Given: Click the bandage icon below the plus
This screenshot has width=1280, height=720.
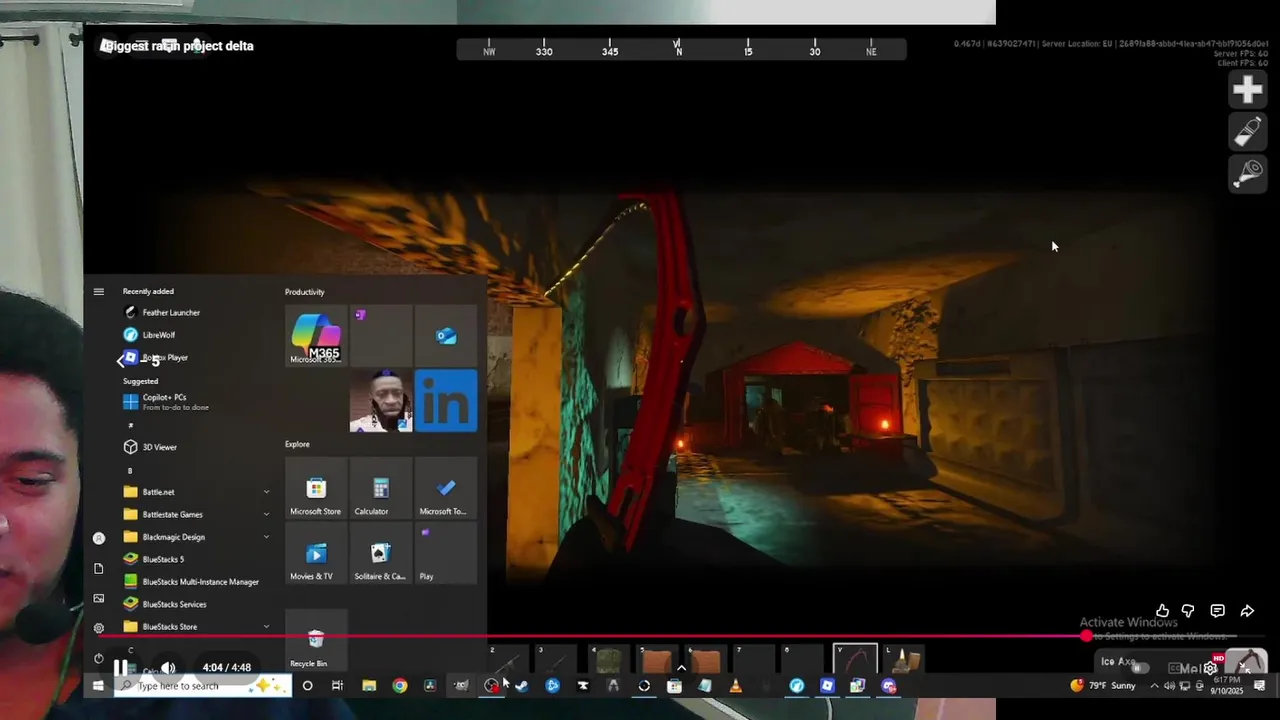Looking at the screenshot, I should pos(1247,132).
